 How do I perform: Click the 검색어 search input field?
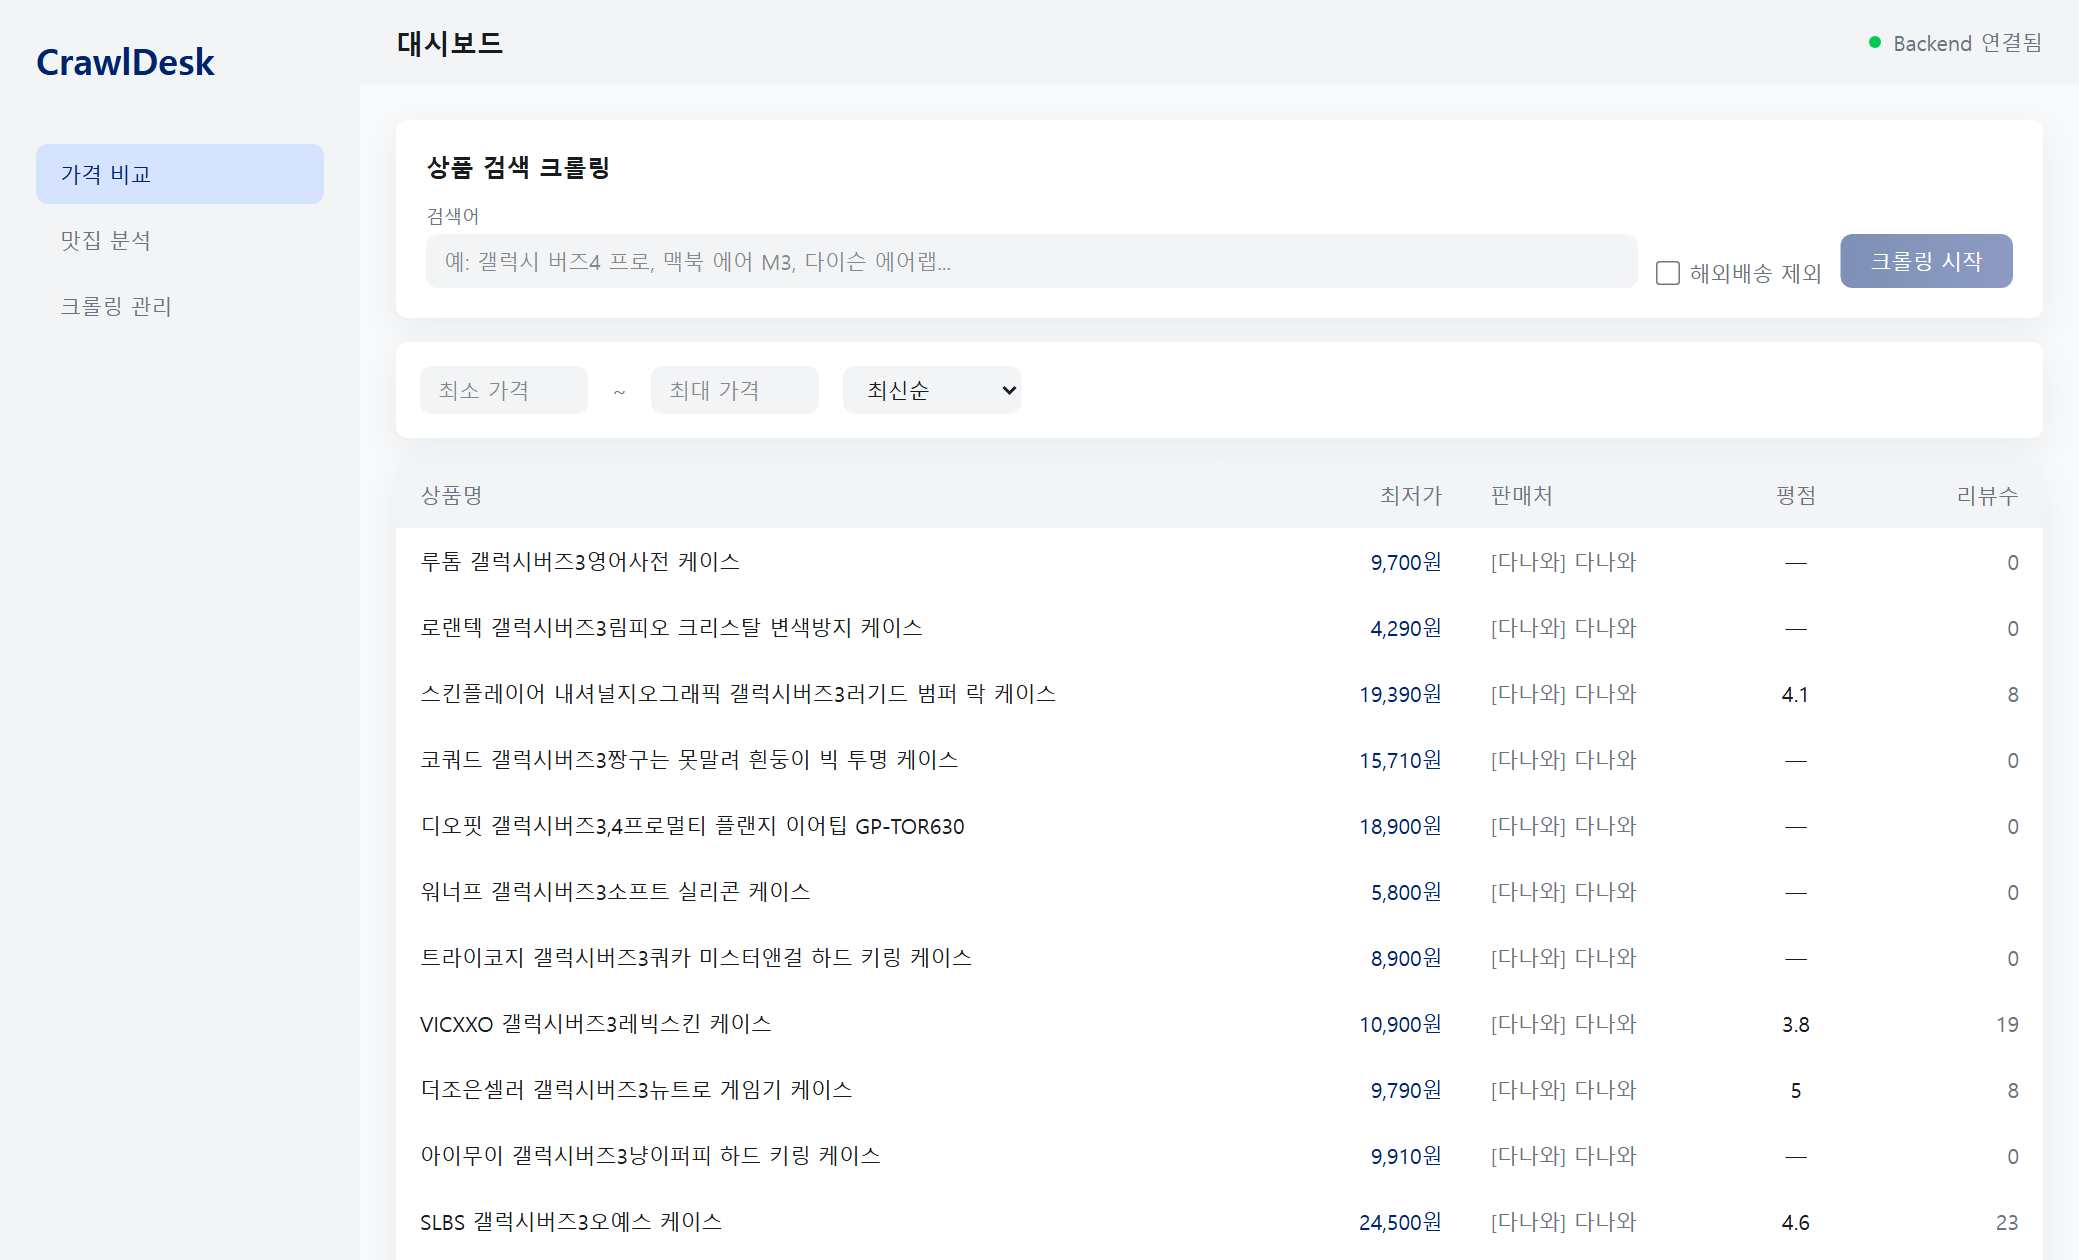[x=1031, y=261]
